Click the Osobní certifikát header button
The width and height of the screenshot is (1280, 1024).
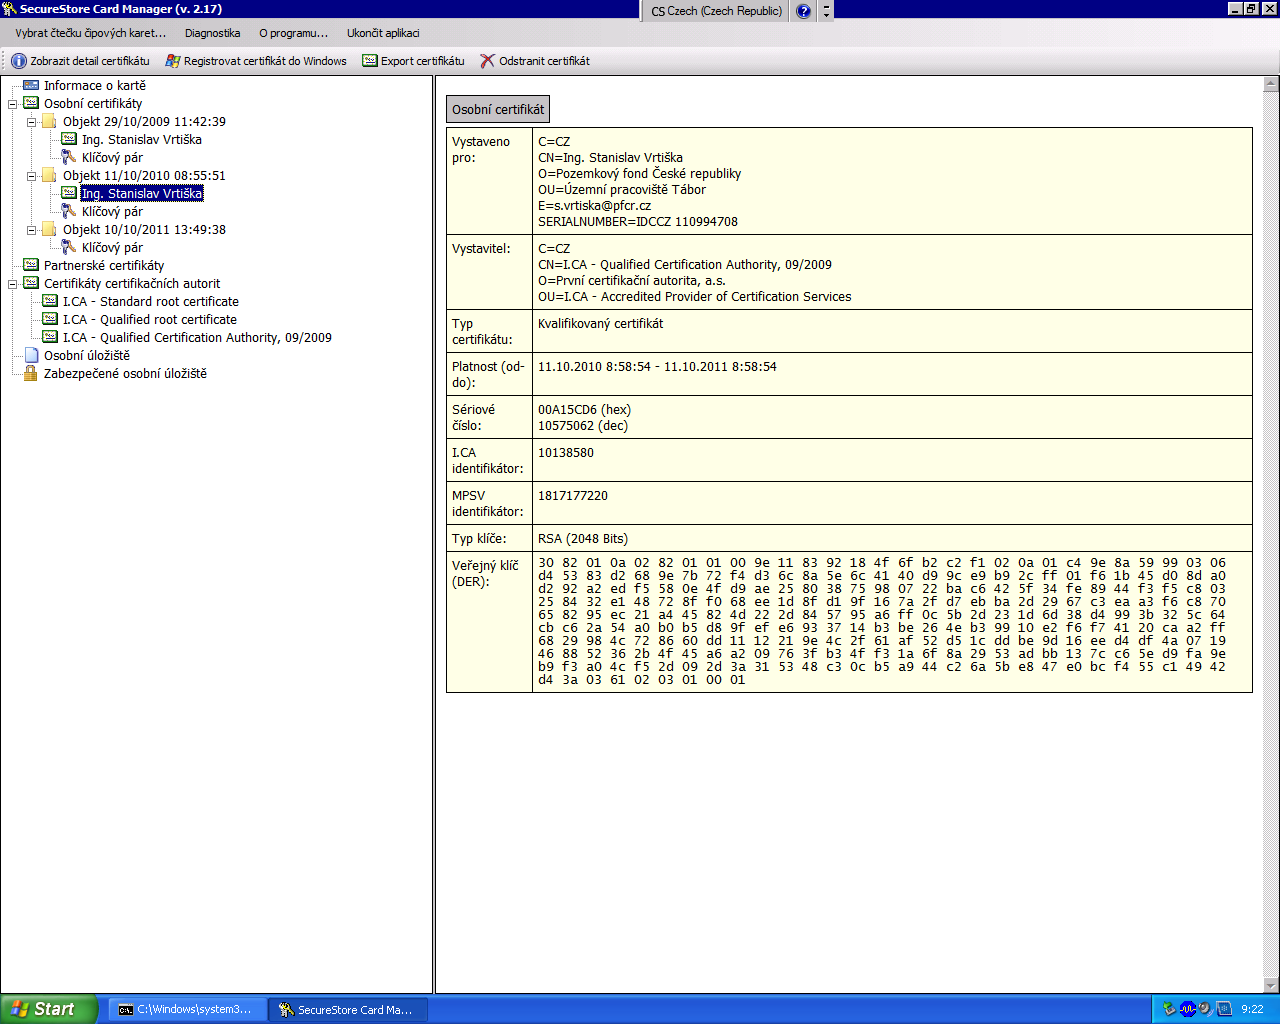(x=498, y=109)
